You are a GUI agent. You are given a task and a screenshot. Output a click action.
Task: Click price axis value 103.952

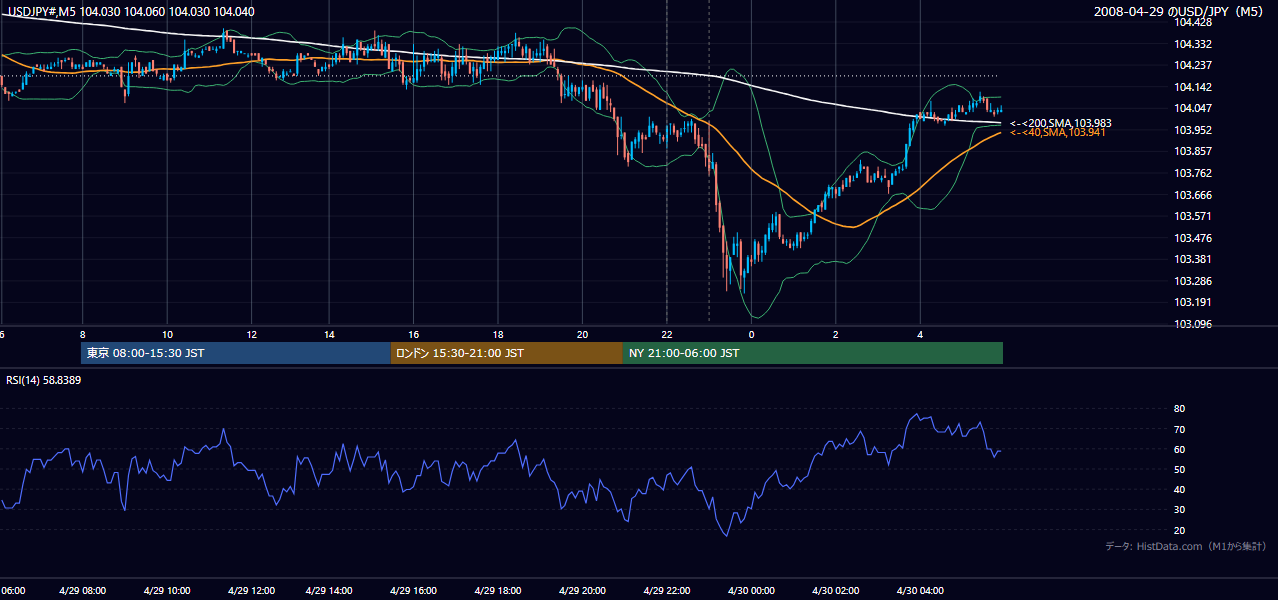[1193, 130]
